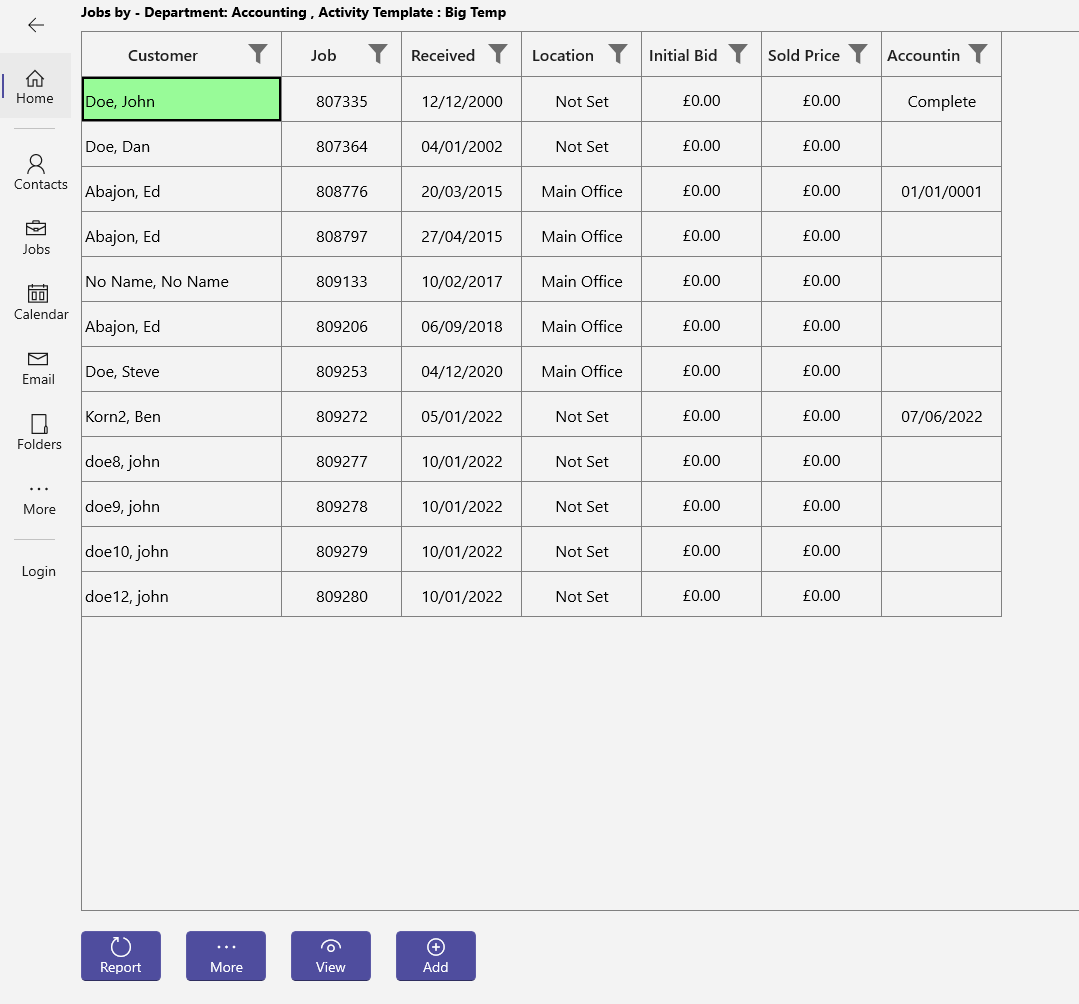Viewport: 1079px width, 1004px height.
Task: Open Folders in the sidebar
Action: click(x=39, y=433)
